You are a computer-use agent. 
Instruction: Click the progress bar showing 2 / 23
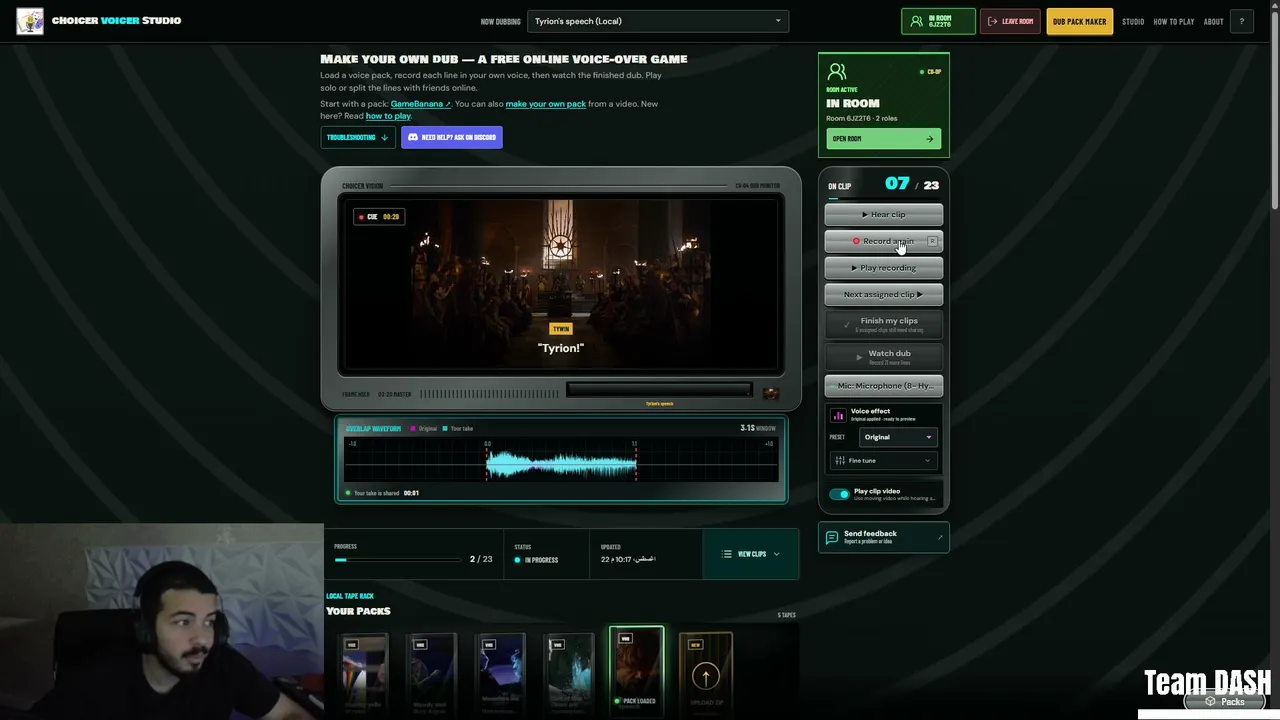click(399, 559)
